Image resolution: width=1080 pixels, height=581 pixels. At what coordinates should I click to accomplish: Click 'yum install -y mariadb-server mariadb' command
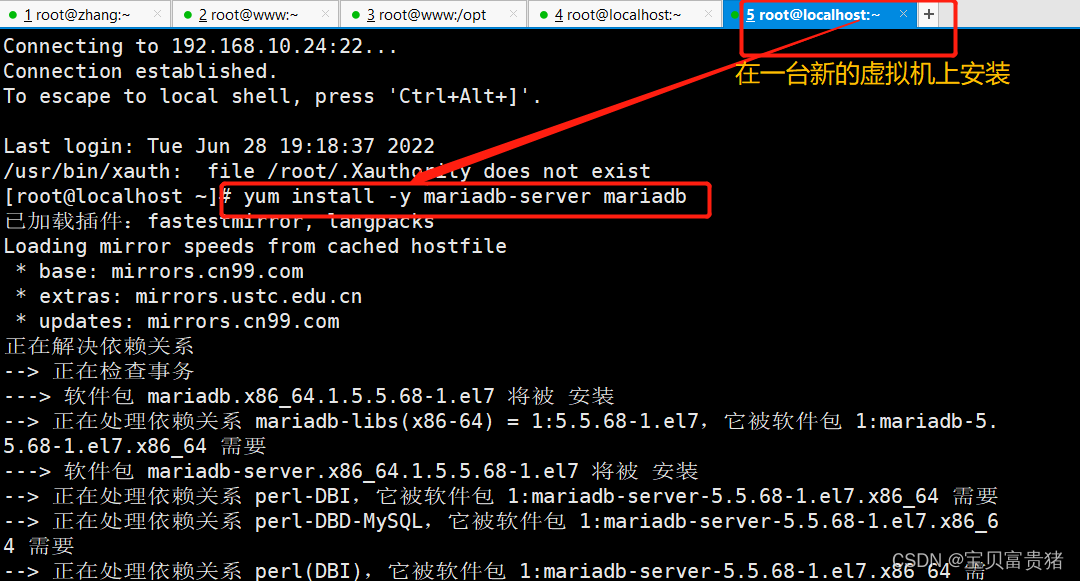click(x=465, y=196)
